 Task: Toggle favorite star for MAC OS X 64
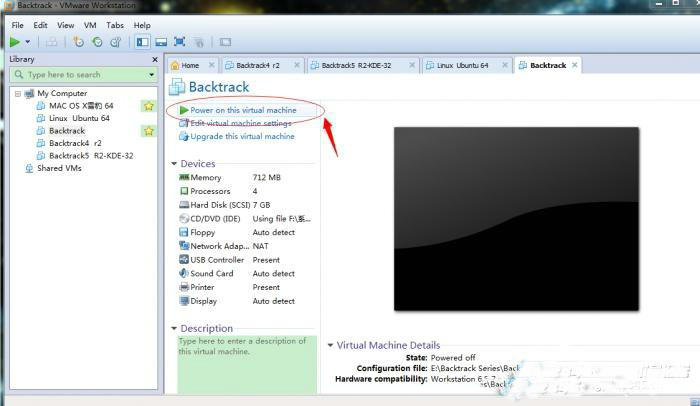point(149,106)
